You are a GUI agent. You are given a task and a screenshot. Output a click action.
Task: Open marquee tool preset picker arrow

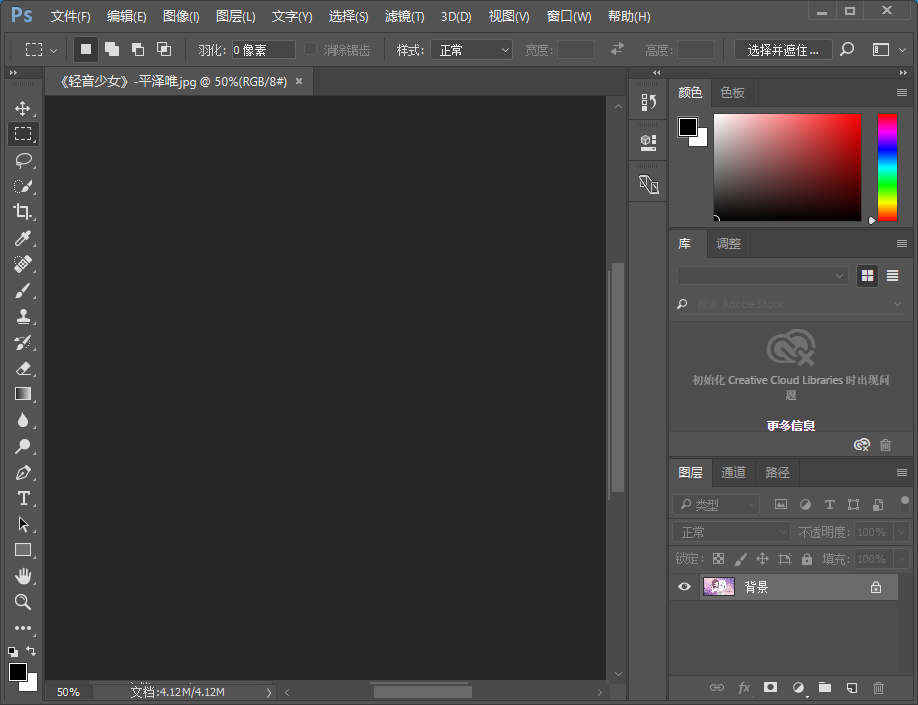pos(54,50)
